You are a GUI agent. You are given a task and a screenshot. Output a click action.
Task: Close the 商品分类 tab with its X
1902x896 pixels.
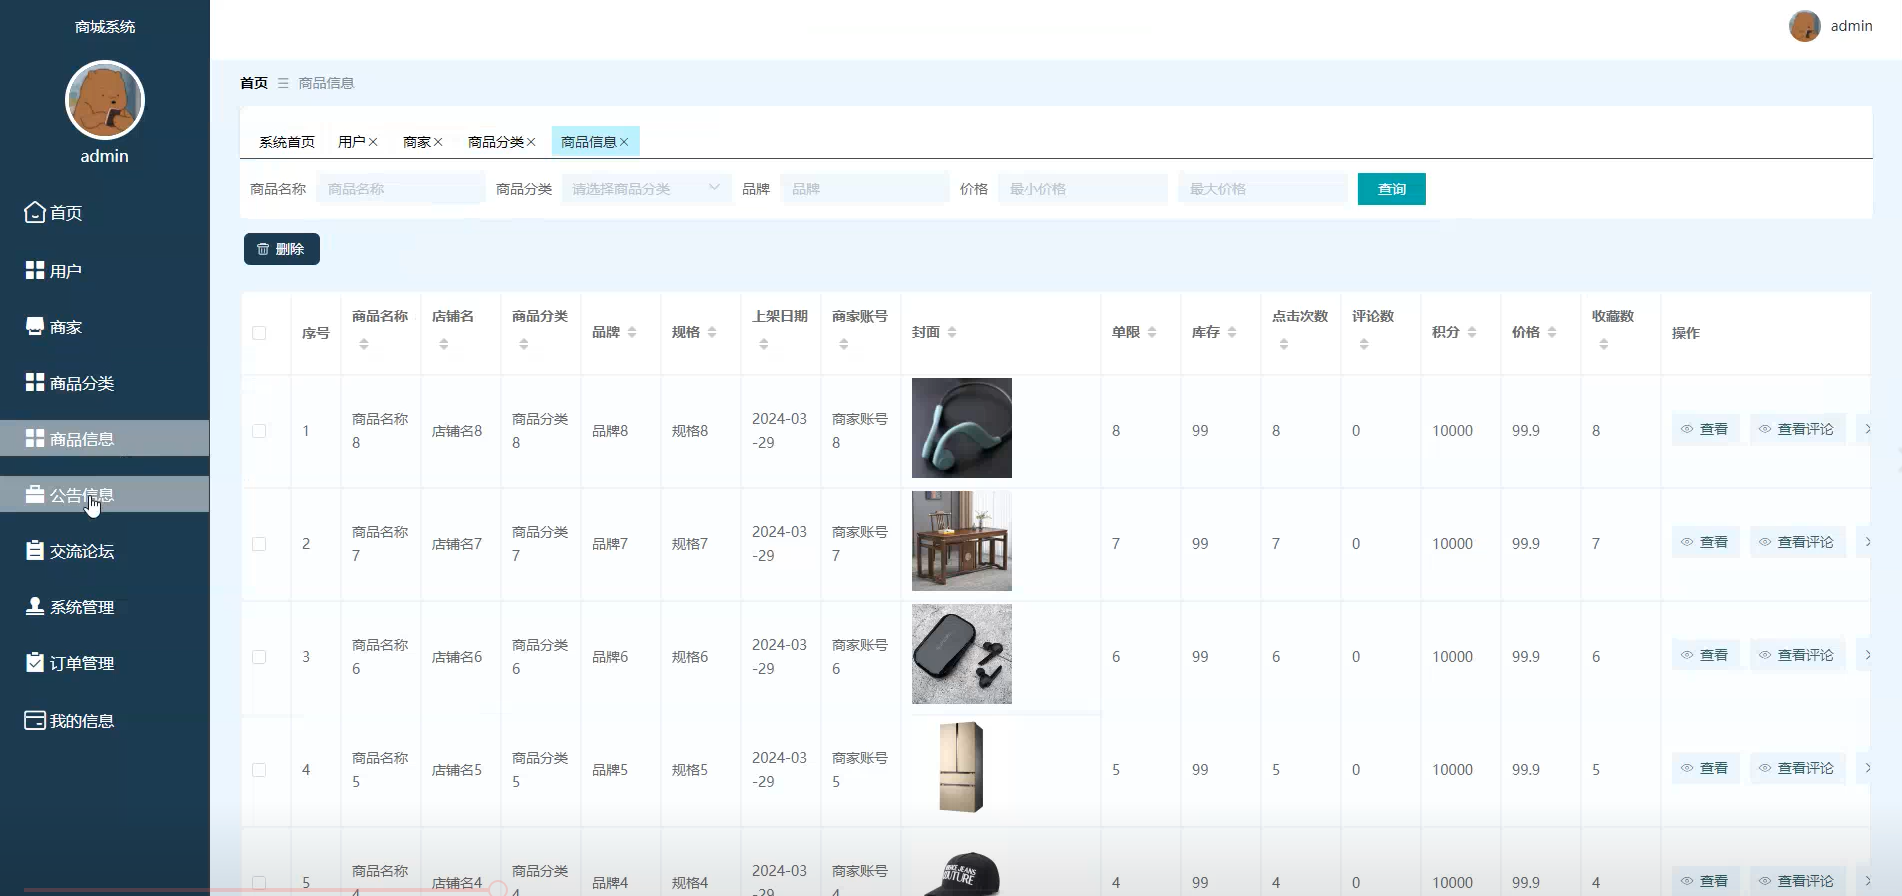tap(531, 142)
